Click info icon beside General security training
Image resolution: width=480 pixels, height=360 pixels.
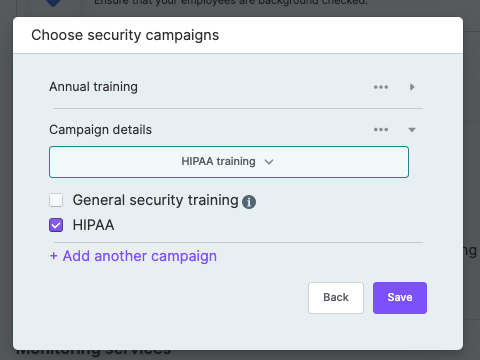tap(249, 202)
